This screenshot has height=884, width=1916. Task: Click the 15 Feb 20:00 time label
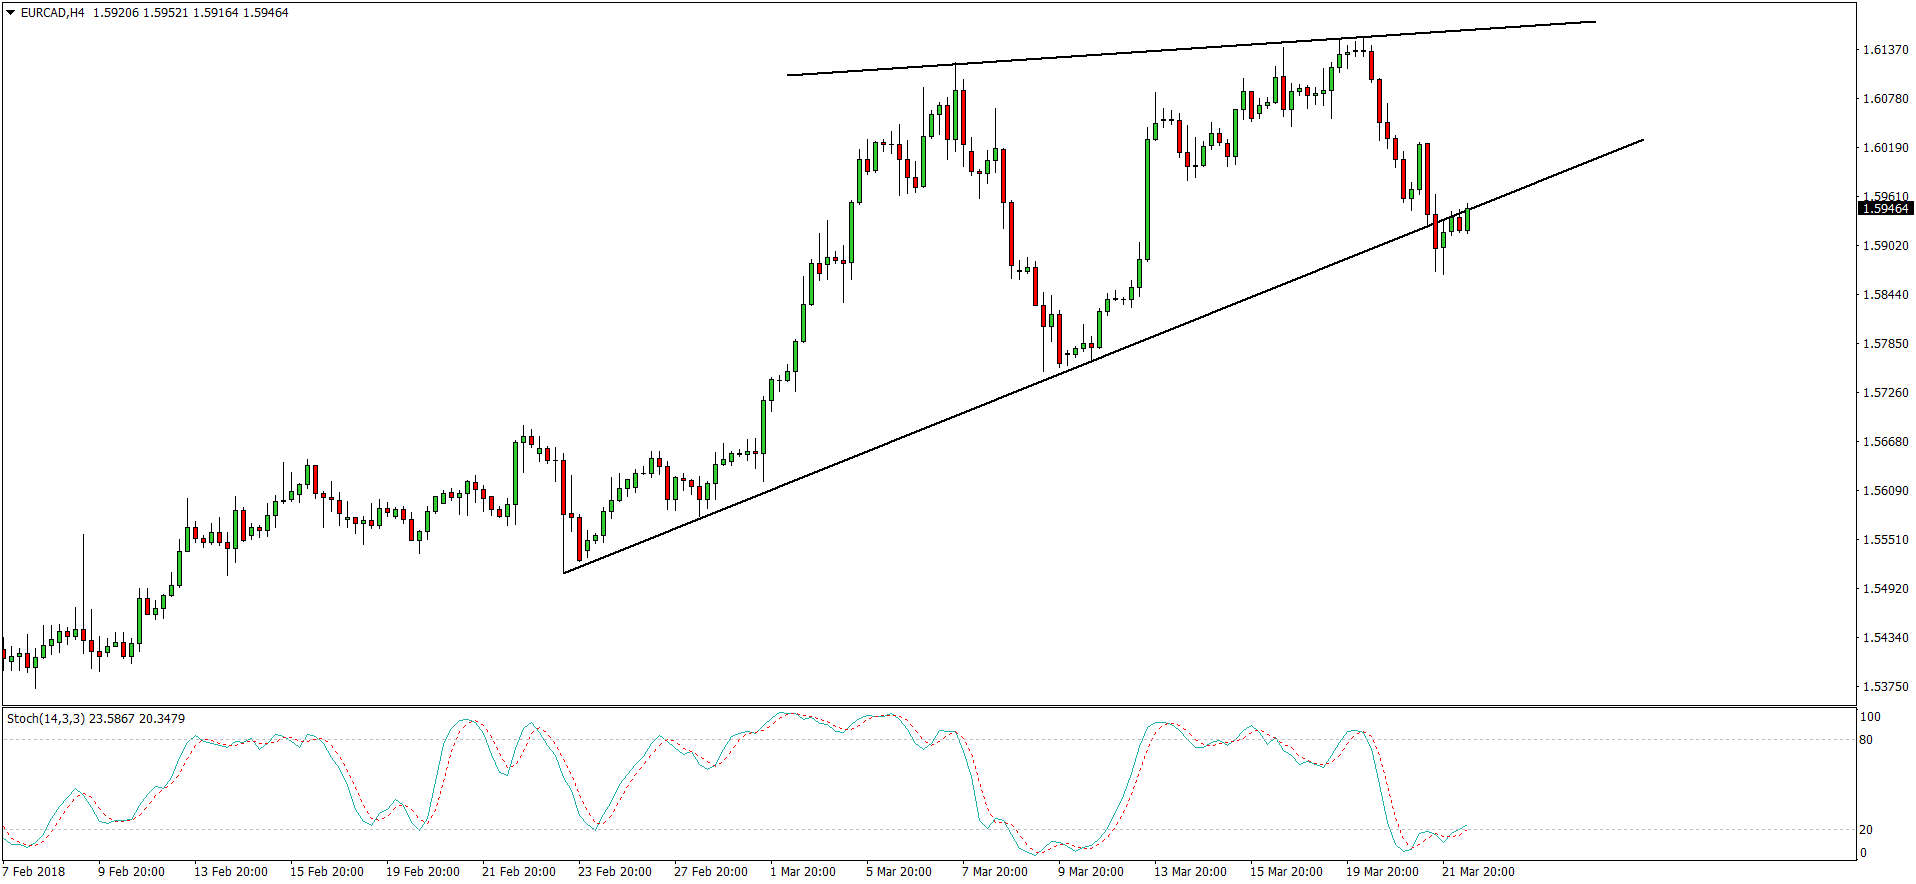tap(327, 871)
